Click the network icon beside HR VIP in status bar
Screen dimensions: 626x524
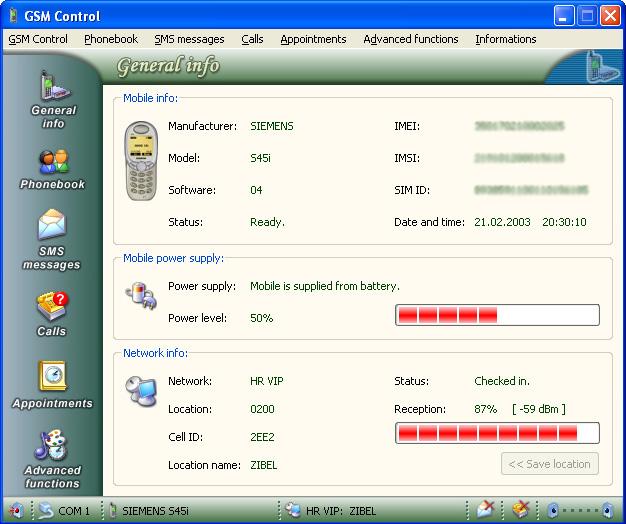coord(293,510)
